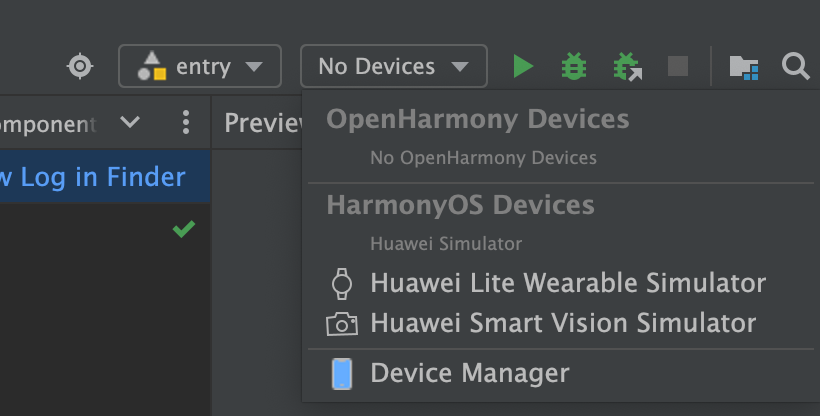Screen dimensions: 820x416
Task: Collapse the No Devices dropdown
Action: tap(394, 66)
